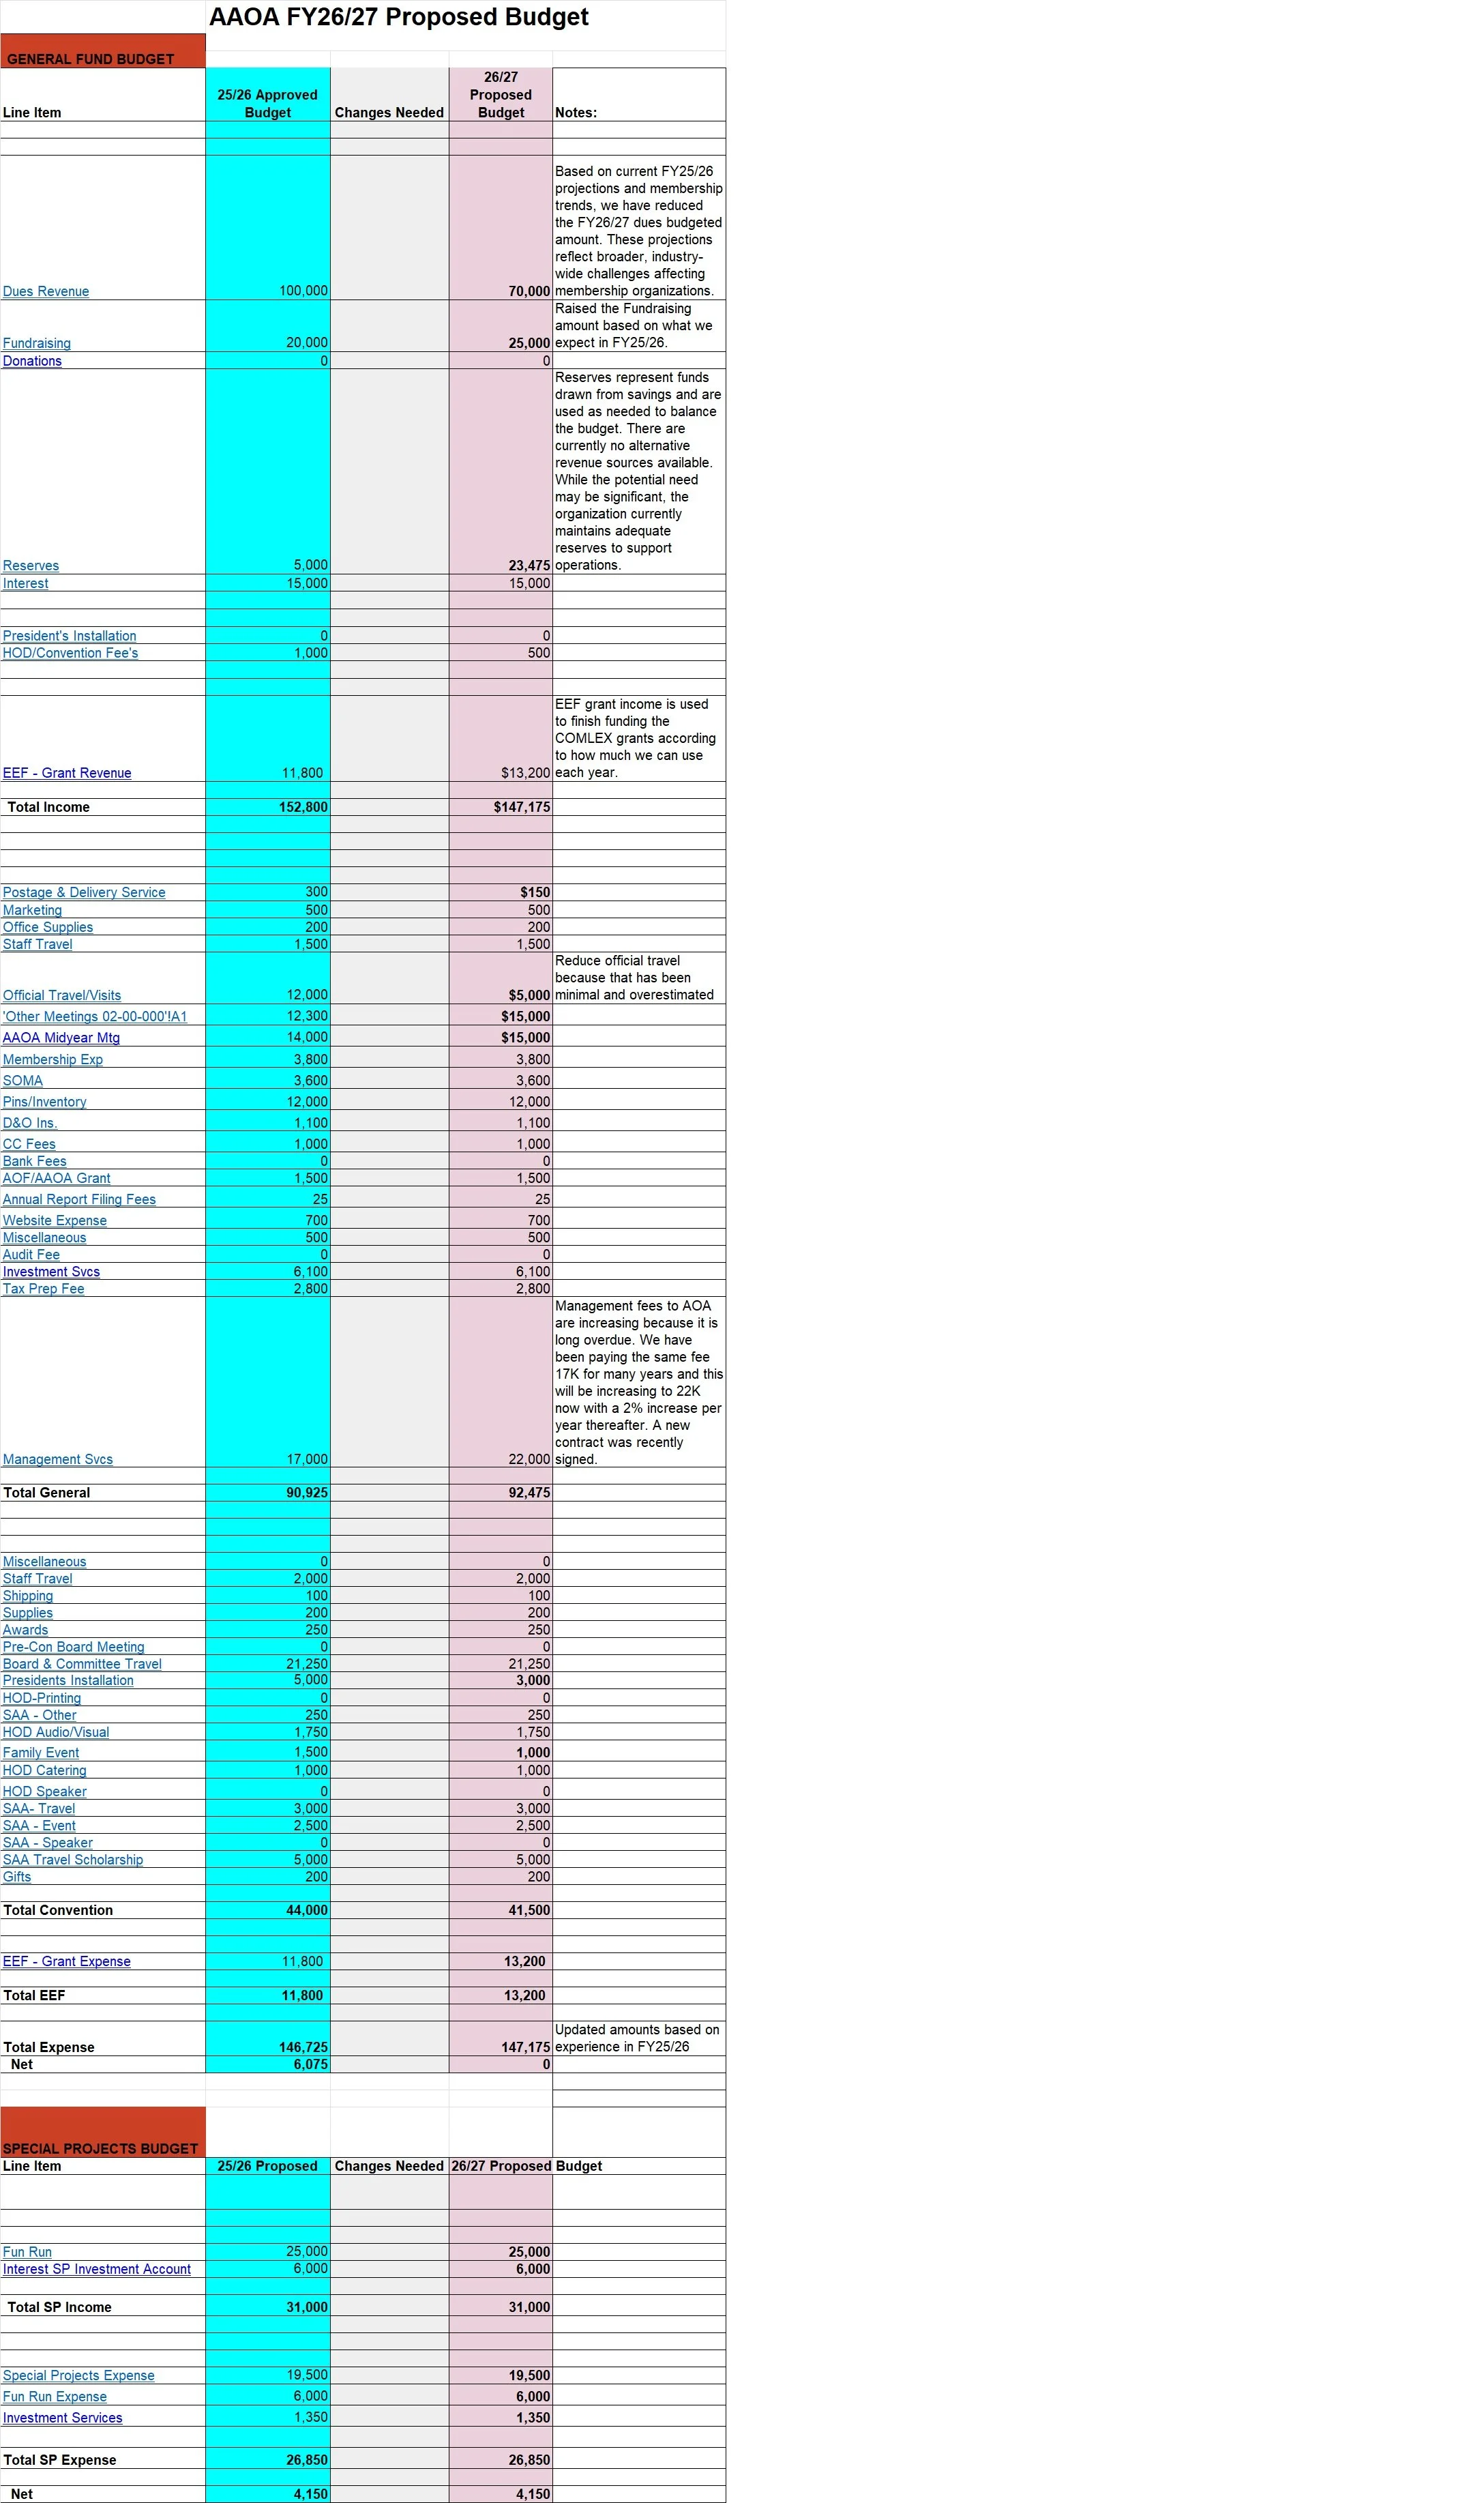Open the AAOA Midyear Mtg link
This screenshot has width=1484, height=2503.
pyautogui.click(x=61, y=1037)
